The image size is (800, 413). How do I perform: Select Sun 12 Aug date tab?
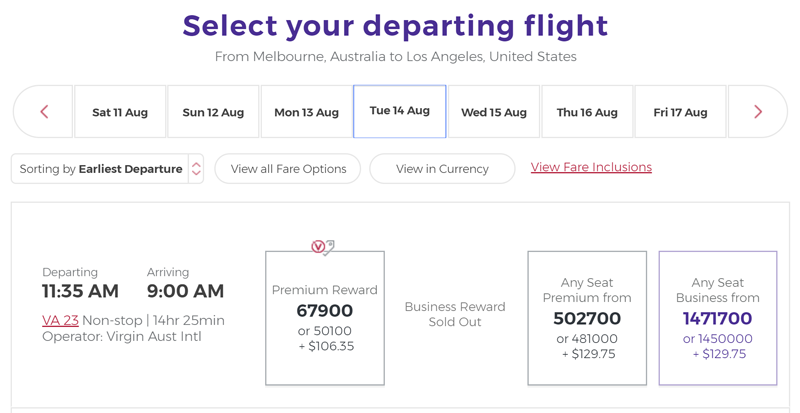[213, 112]
